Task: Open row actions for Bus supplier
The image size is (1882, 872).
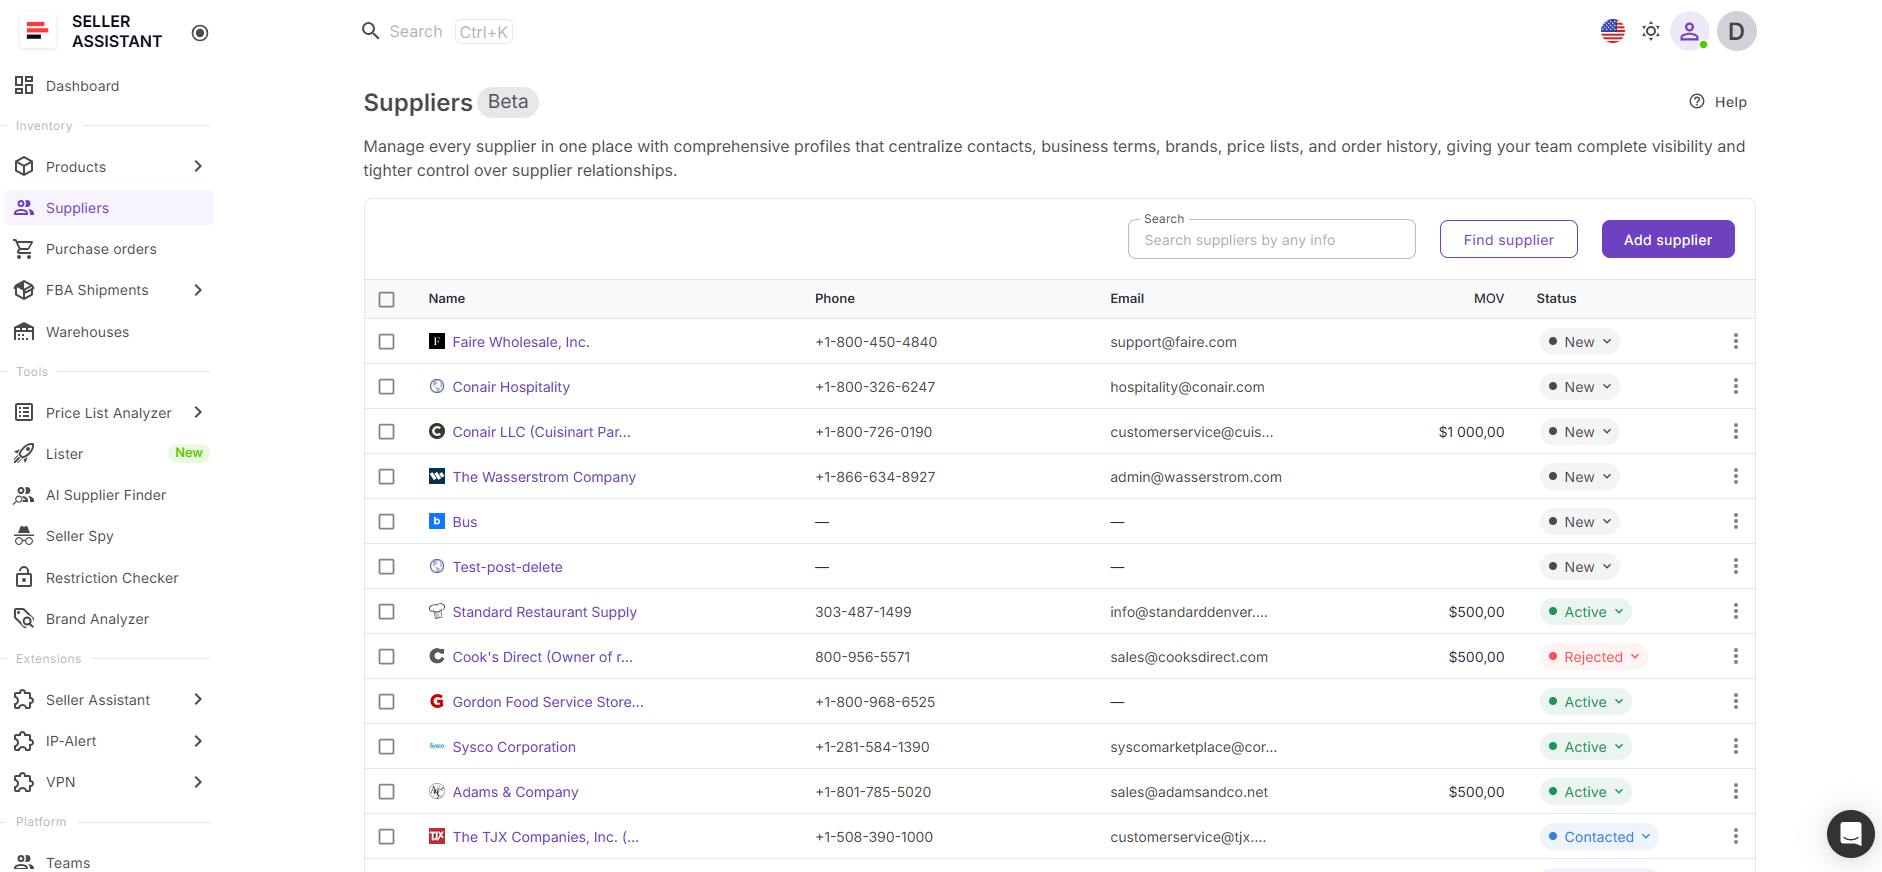Action: tap(1736, 521)
